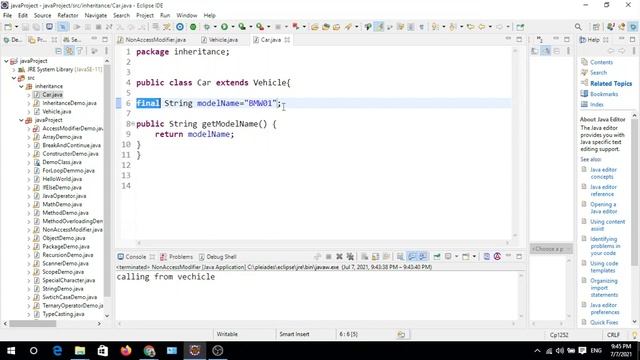Click the Quick Fixes help link

click(604, 322)
